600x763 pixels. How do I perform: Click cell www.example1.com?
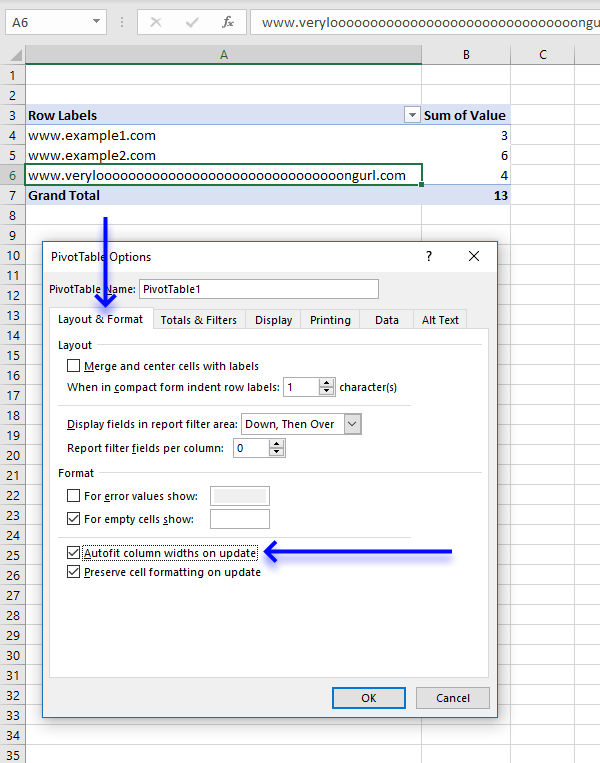(x=223, y=135)
